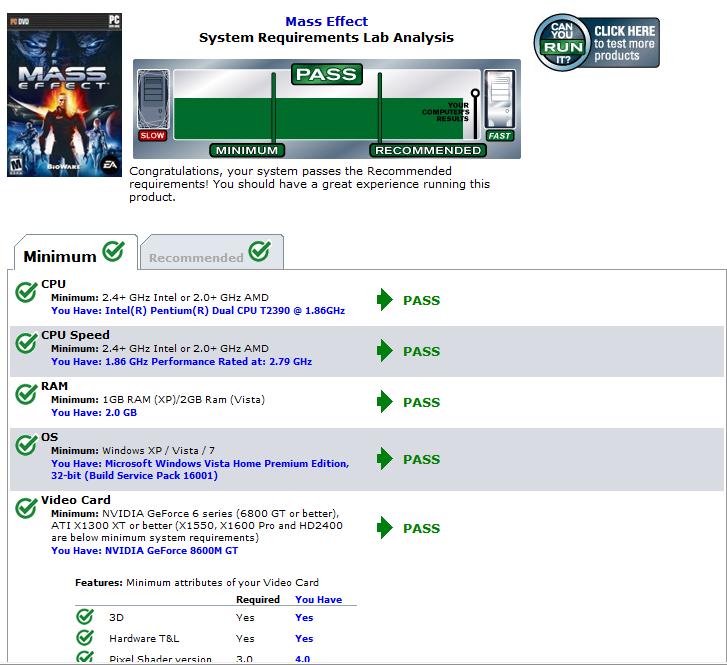Click the MINIMUM marker label on meter

click(247, 150)
